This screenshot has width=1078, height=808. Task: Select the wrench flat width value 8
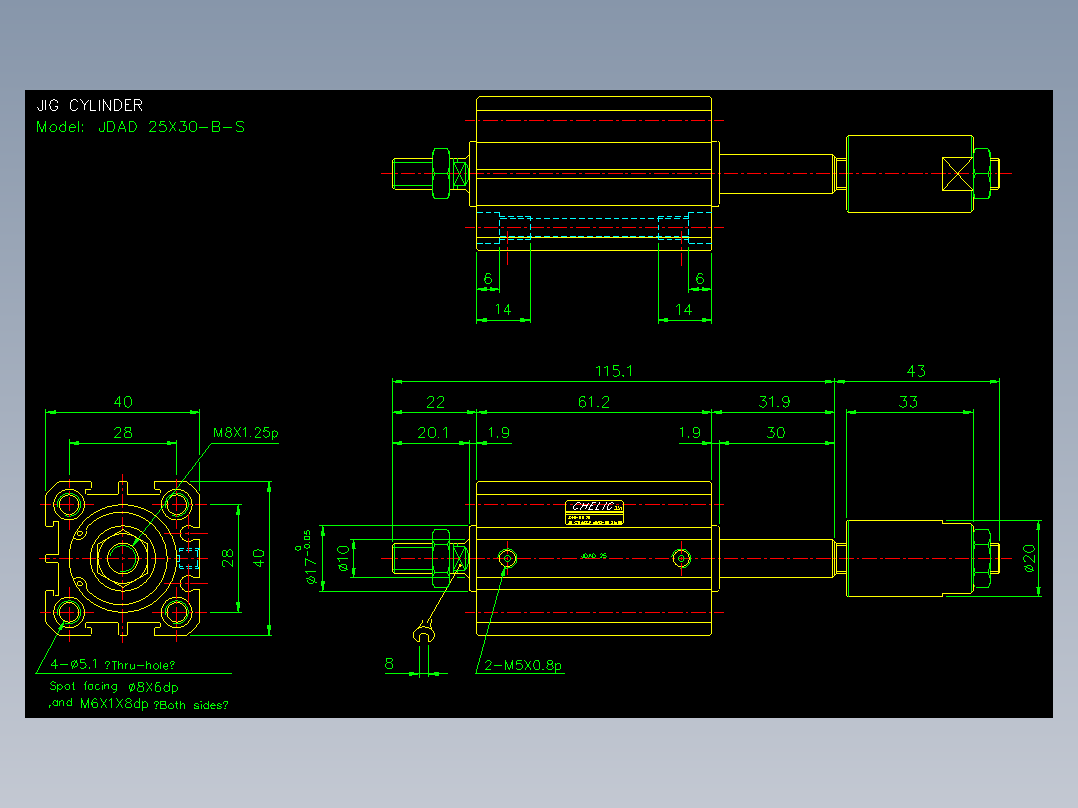(389, 664)
